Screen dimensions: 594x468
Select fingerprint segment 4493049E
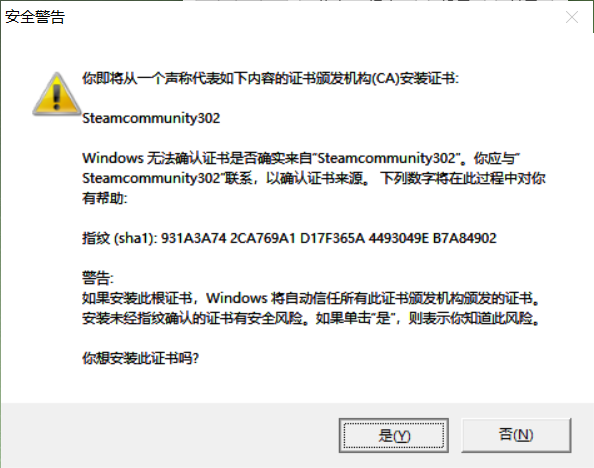tap(399, 238)
